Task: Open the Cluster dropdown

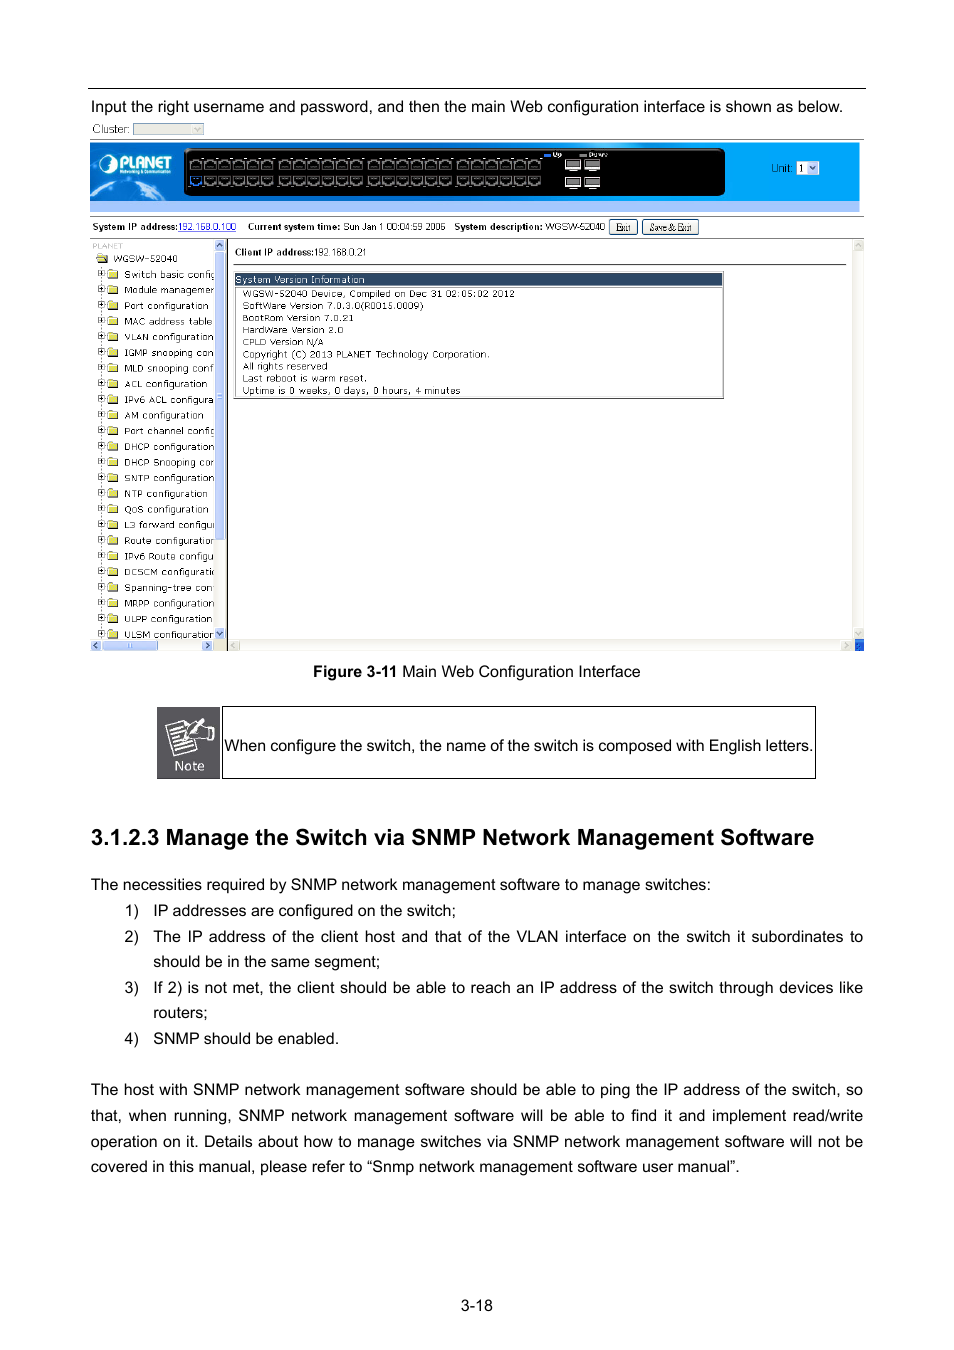Action: [168, 129]
